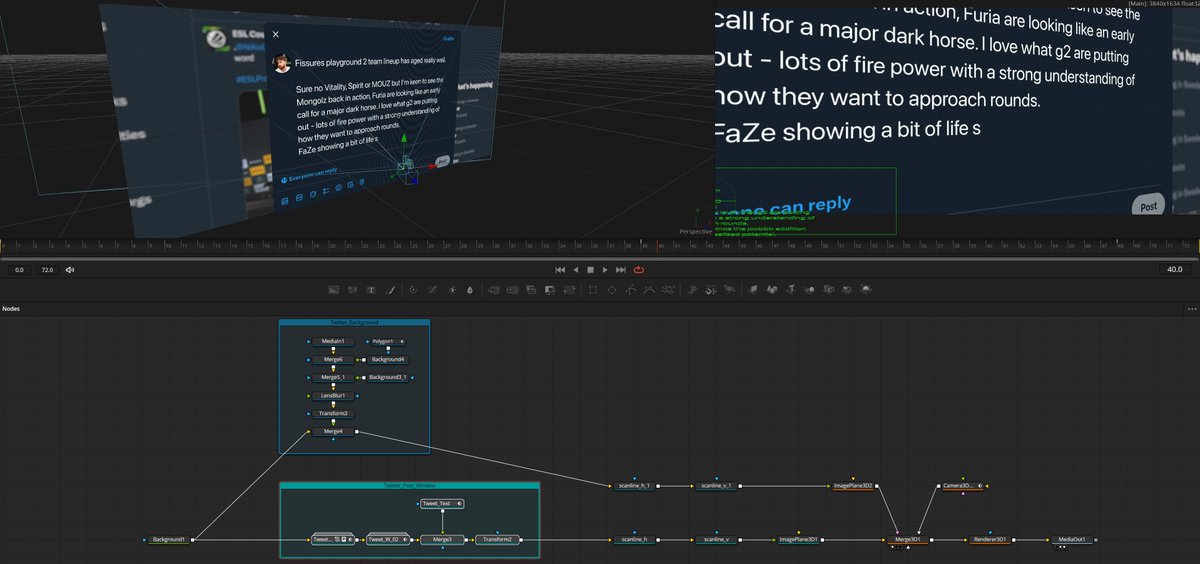Click the playhead marker on time ruler
The image size is (1200, 564).
[659, 245]
